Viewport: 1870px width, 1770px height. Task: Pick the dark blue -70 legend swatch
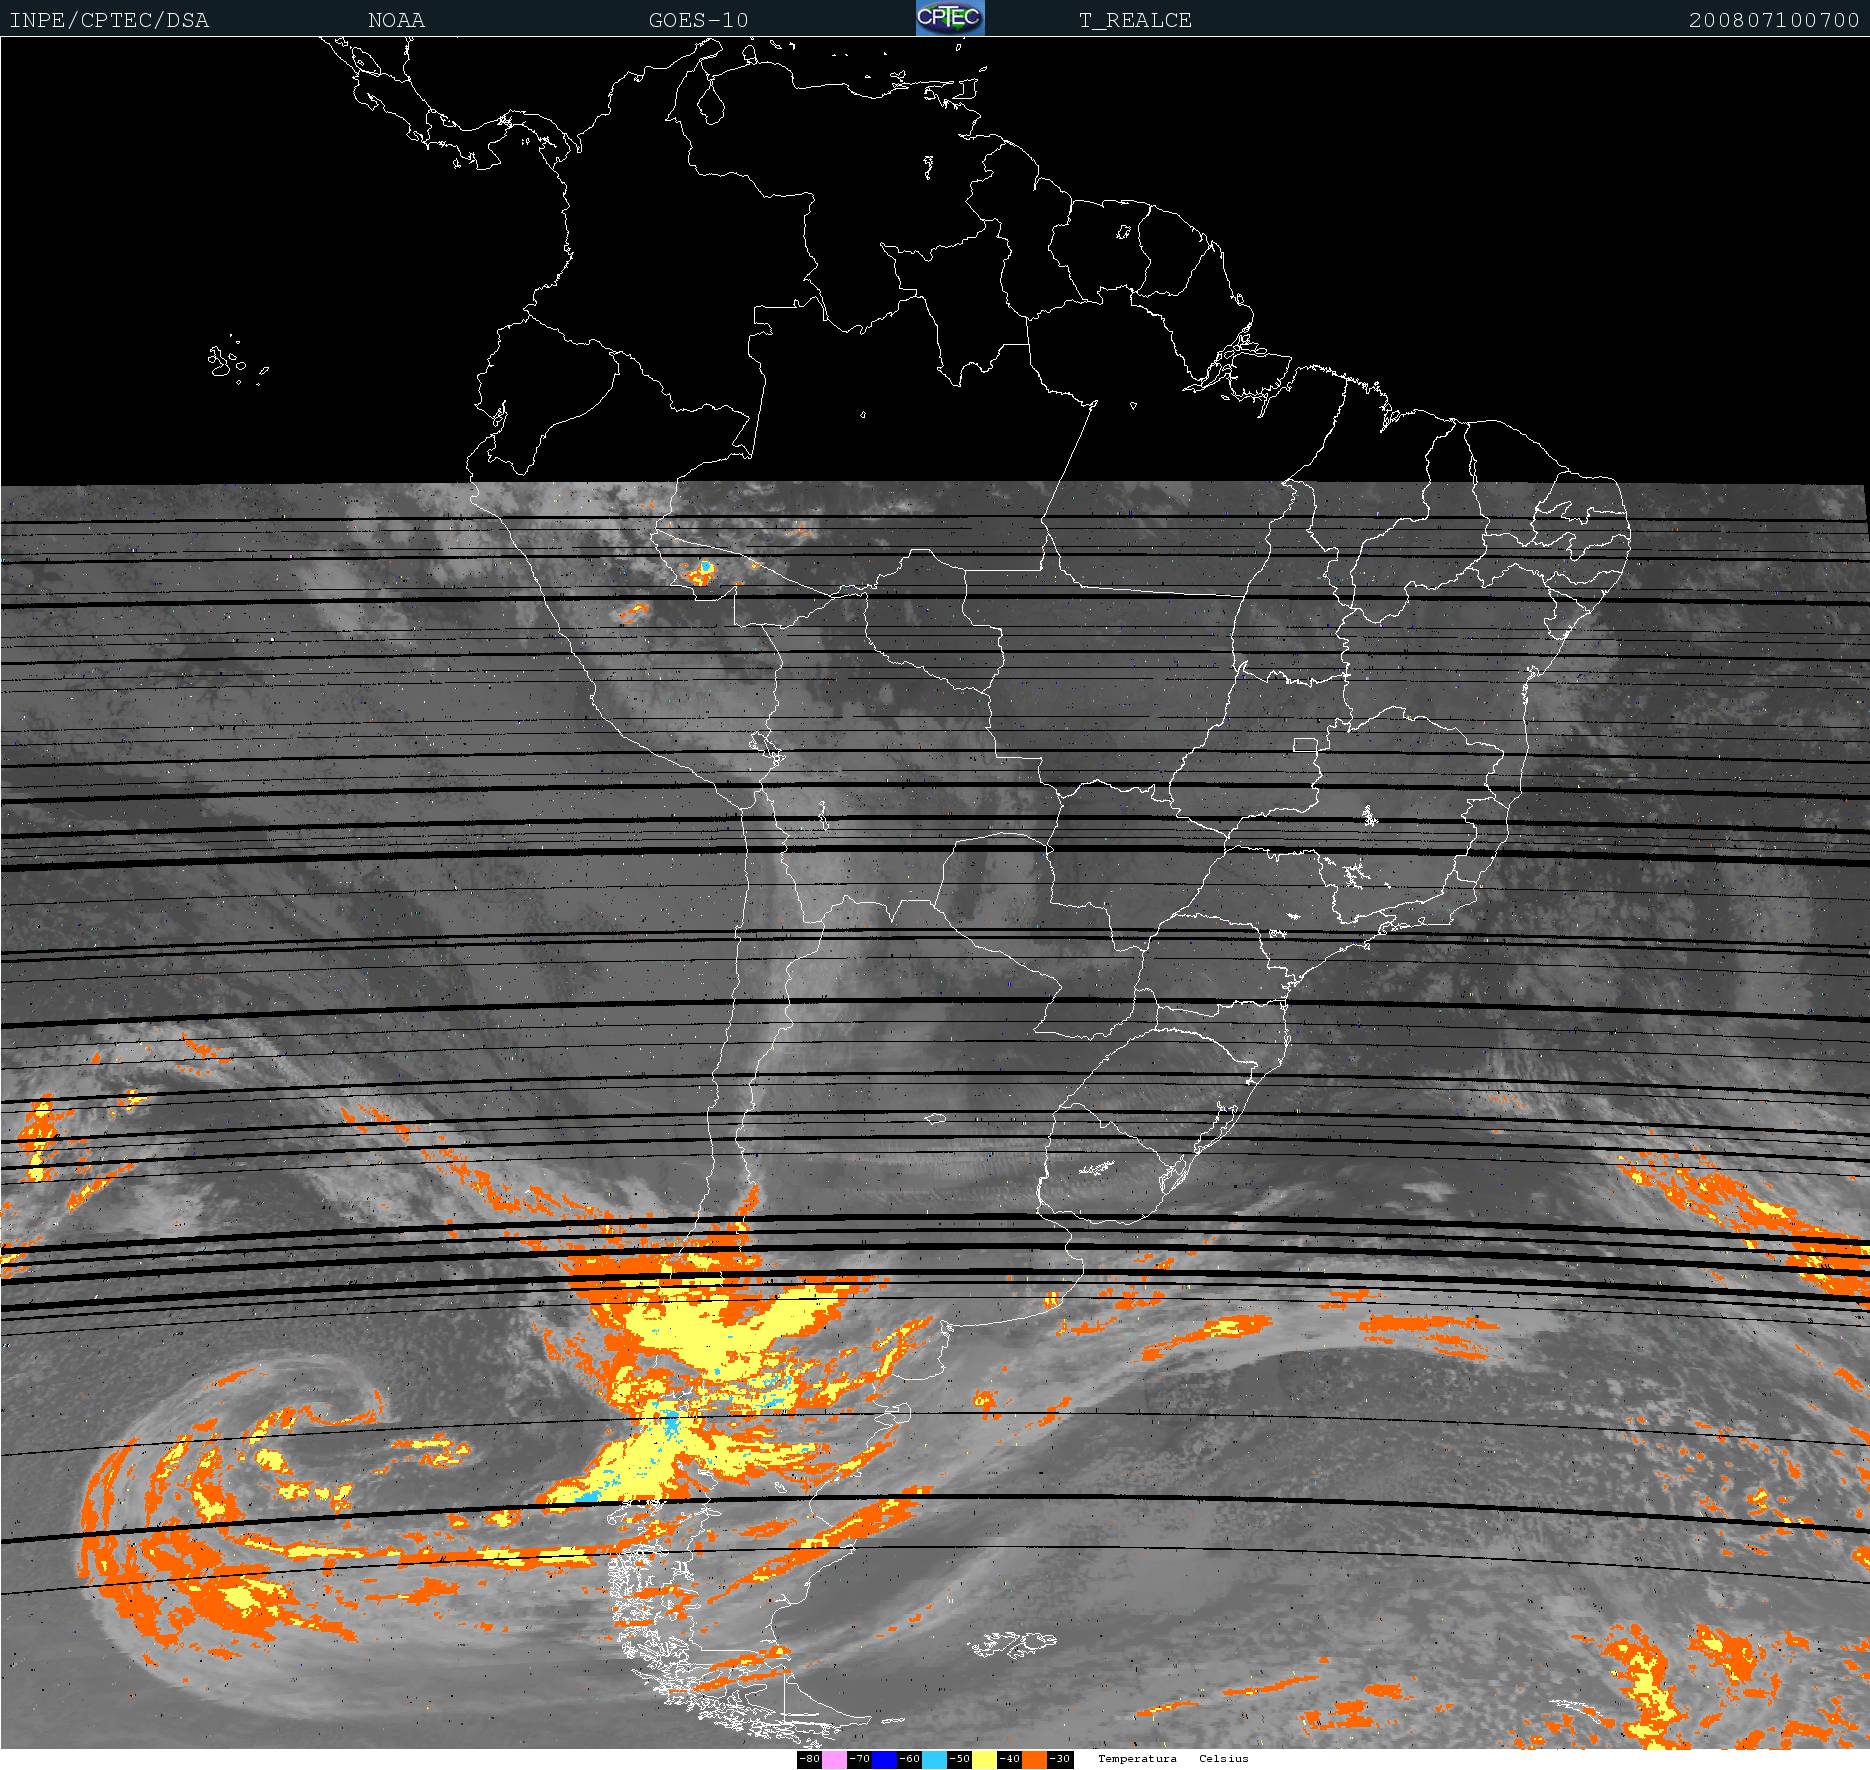[884, 1759]
